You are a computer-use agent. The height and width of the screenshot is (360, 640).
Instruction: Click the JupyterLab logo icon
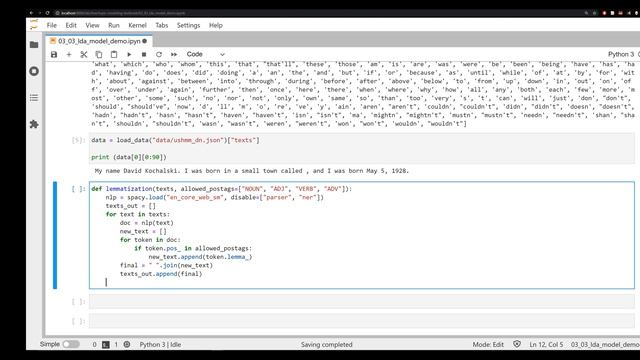point(34,24)
